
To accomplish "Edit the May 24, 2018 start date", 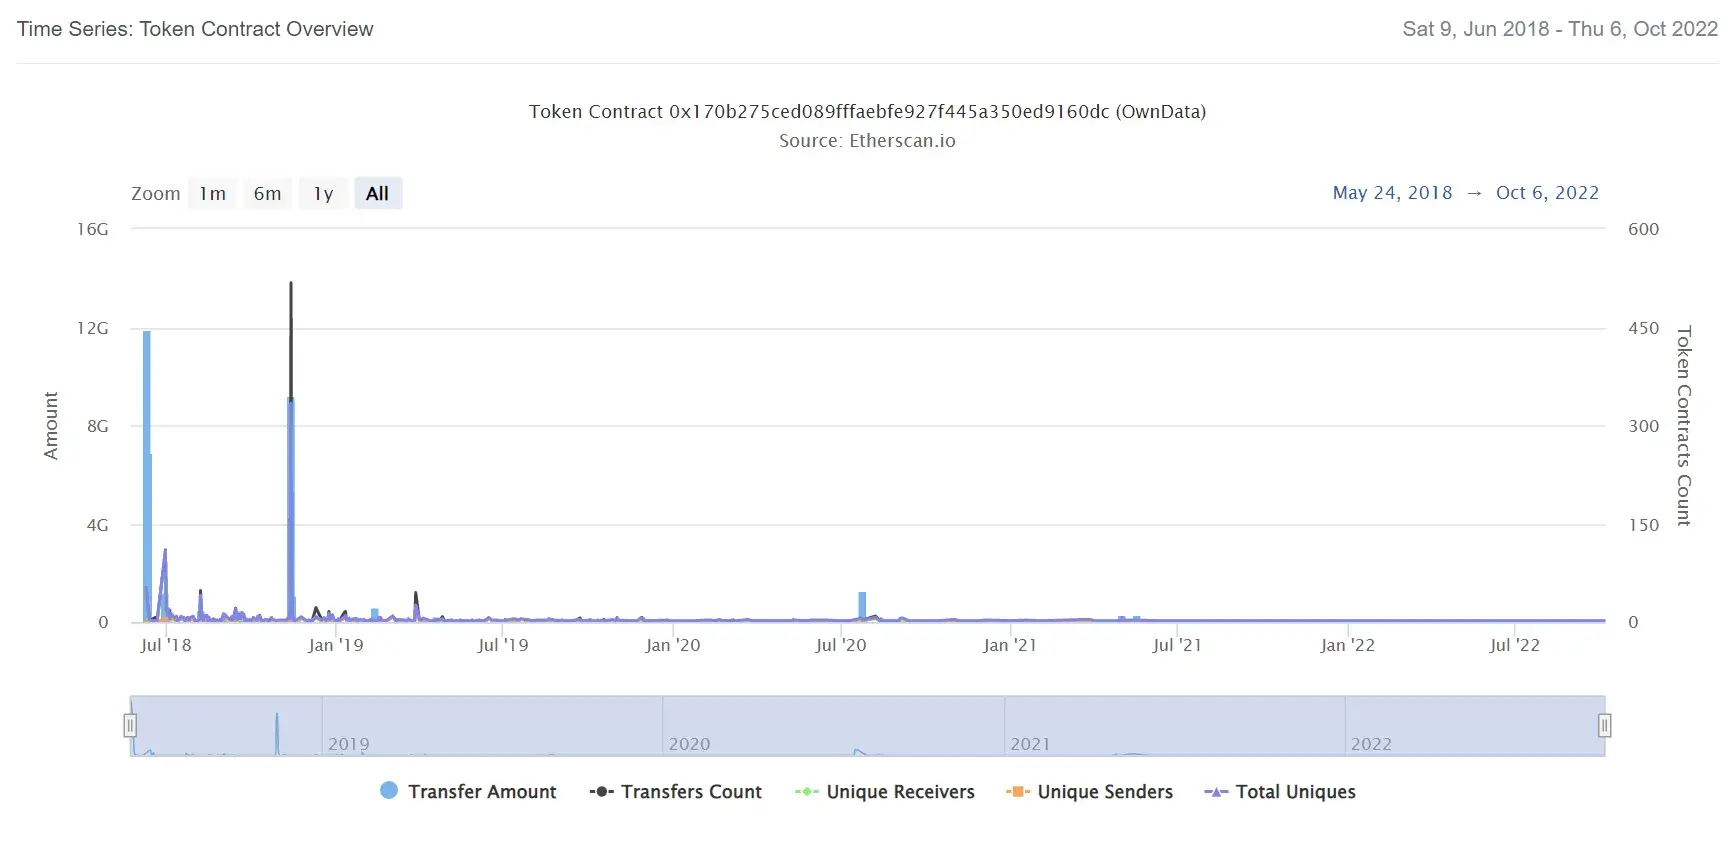I will (x=1392, y=193).
